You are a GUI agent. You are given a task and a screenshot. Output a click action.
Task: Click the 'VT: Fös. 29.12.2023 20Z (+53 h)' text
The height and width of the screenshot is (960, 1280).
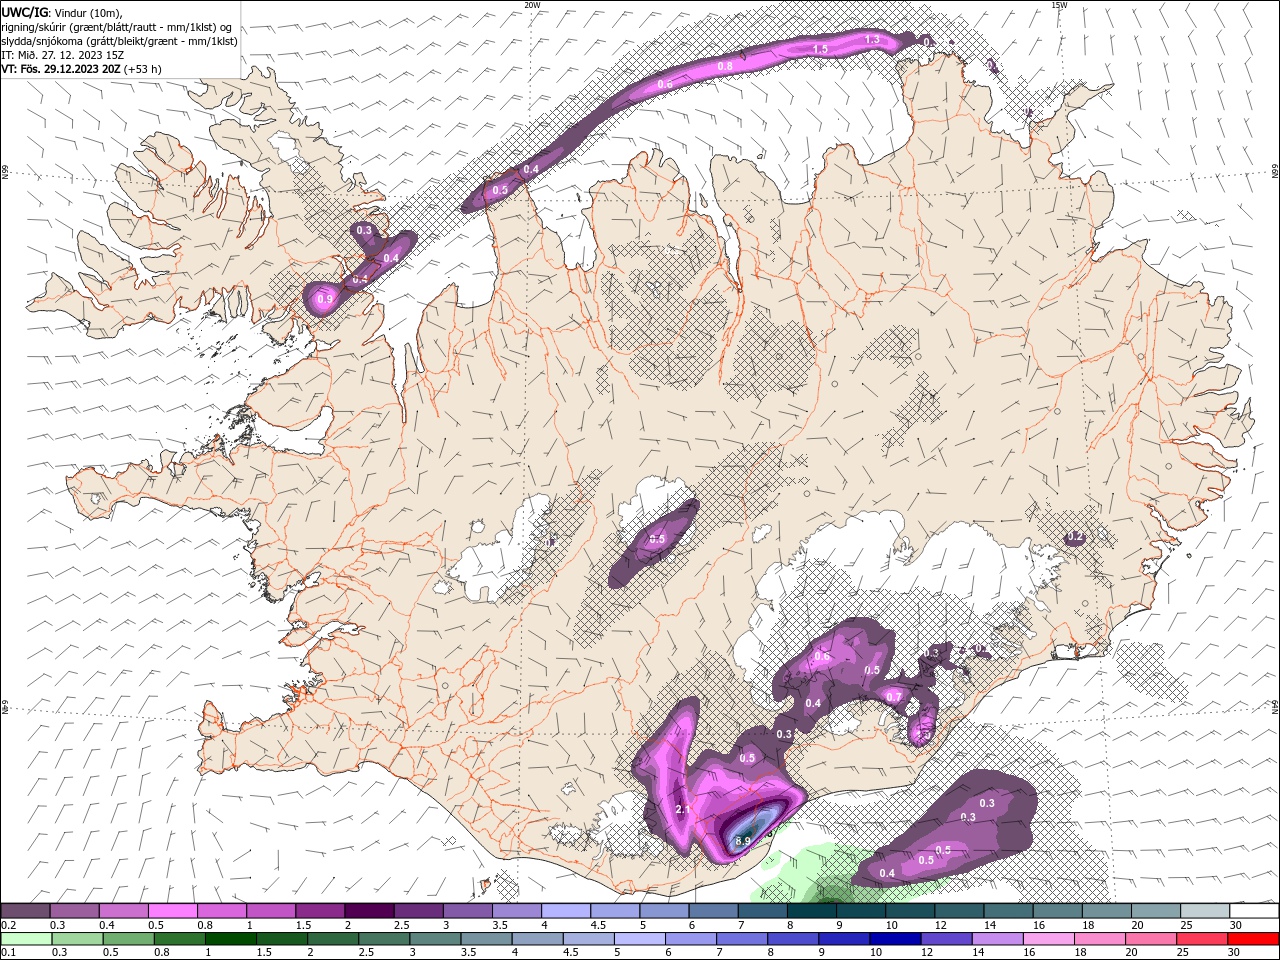tap(81, 69)
